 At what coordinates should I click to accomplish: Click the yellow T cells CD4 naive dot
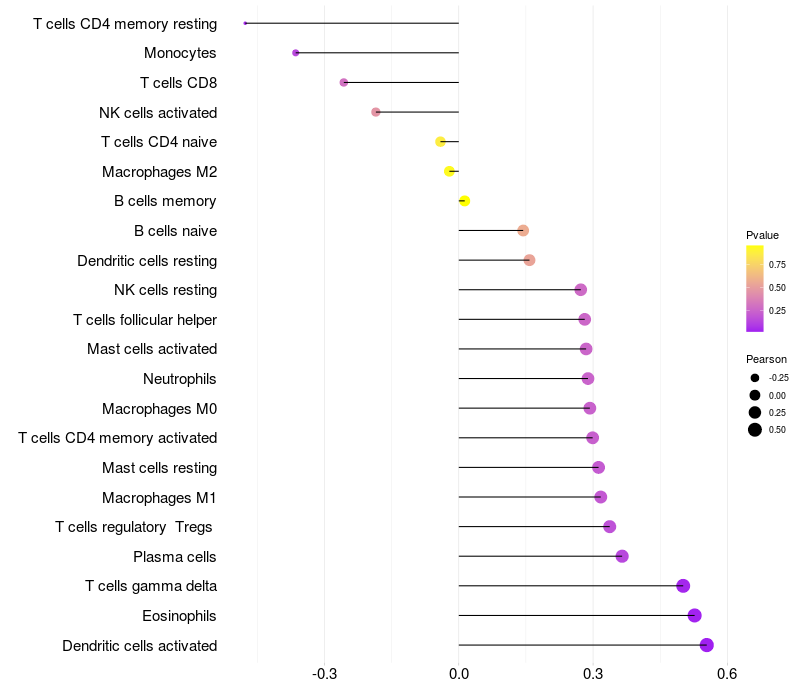coord(441,142)
